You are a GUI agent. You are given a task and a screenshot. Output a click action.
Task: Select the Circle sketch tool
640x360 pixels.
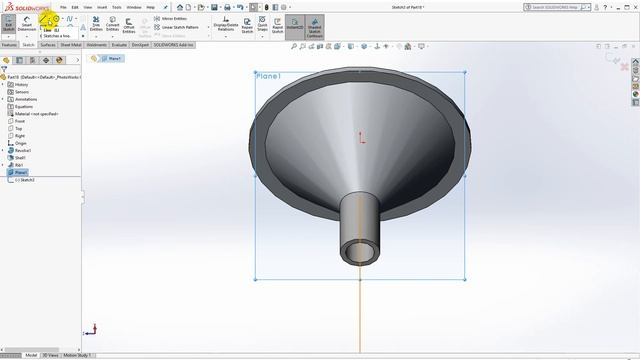pos(56,19)
